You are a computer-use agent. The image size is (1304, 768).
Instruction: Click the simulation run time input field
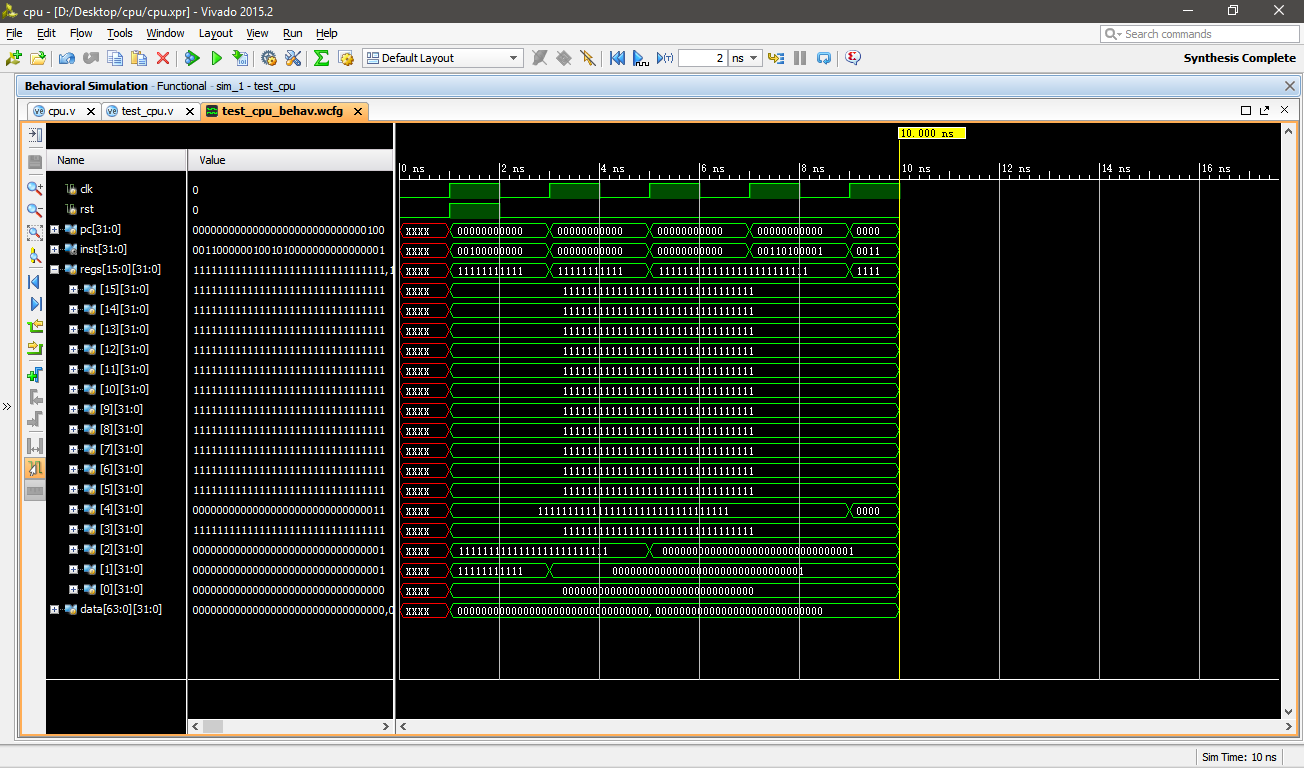coord(702,58)
